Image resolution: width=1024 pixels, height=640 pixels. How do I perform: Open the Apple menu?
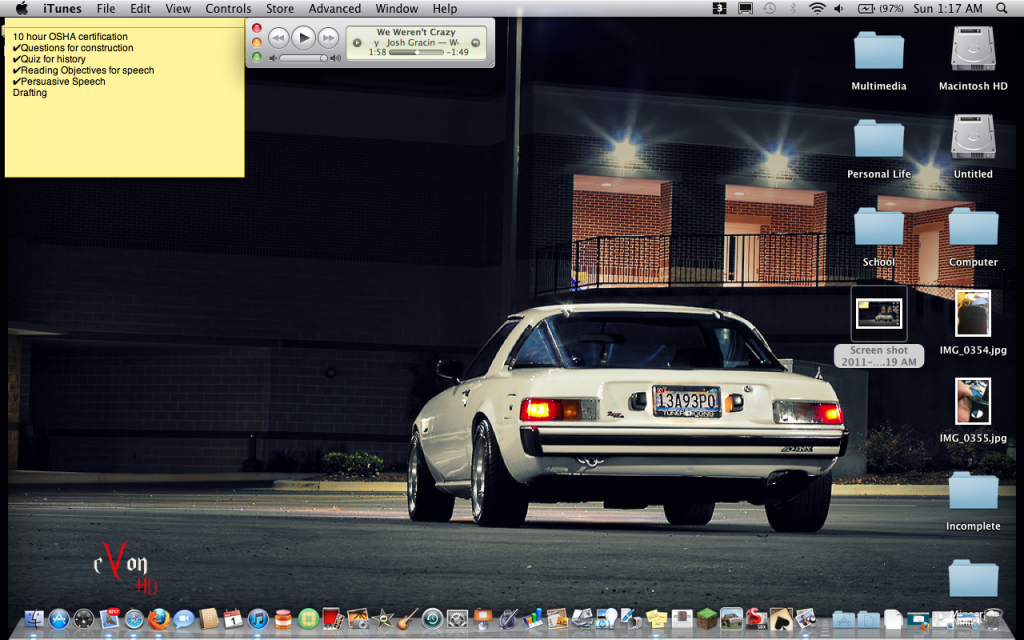point(21,9)
